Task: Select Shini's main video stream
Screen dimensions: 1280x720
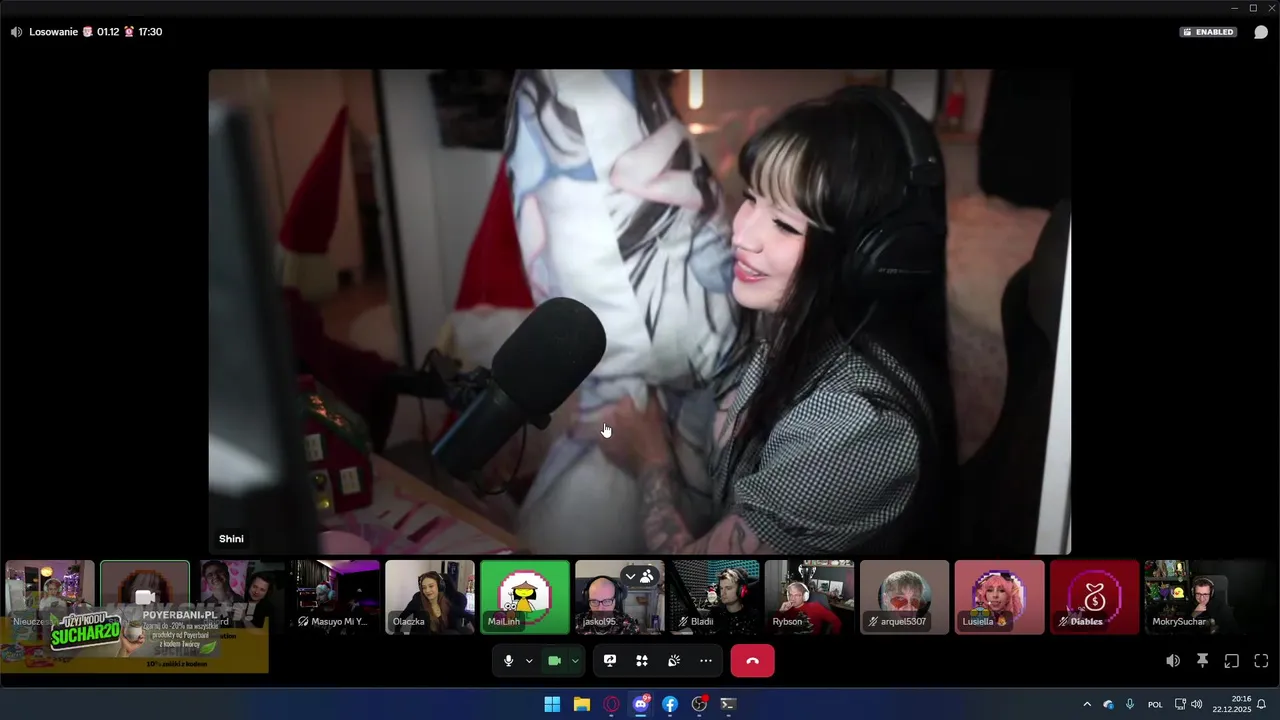Action: (x=640, y=312)
